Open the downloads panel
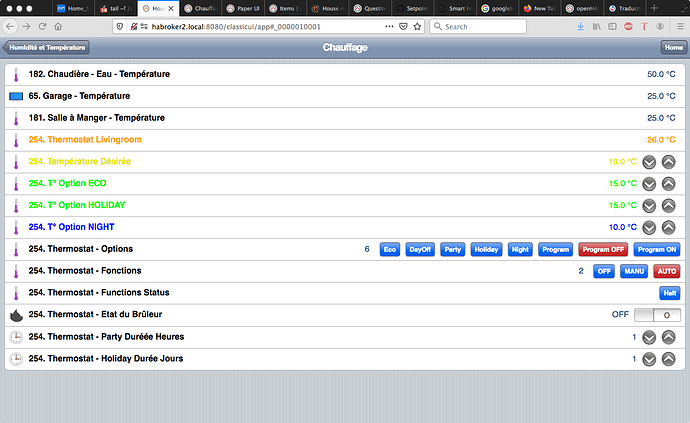Viewport: 690px width, 423px height. point(580,26)
